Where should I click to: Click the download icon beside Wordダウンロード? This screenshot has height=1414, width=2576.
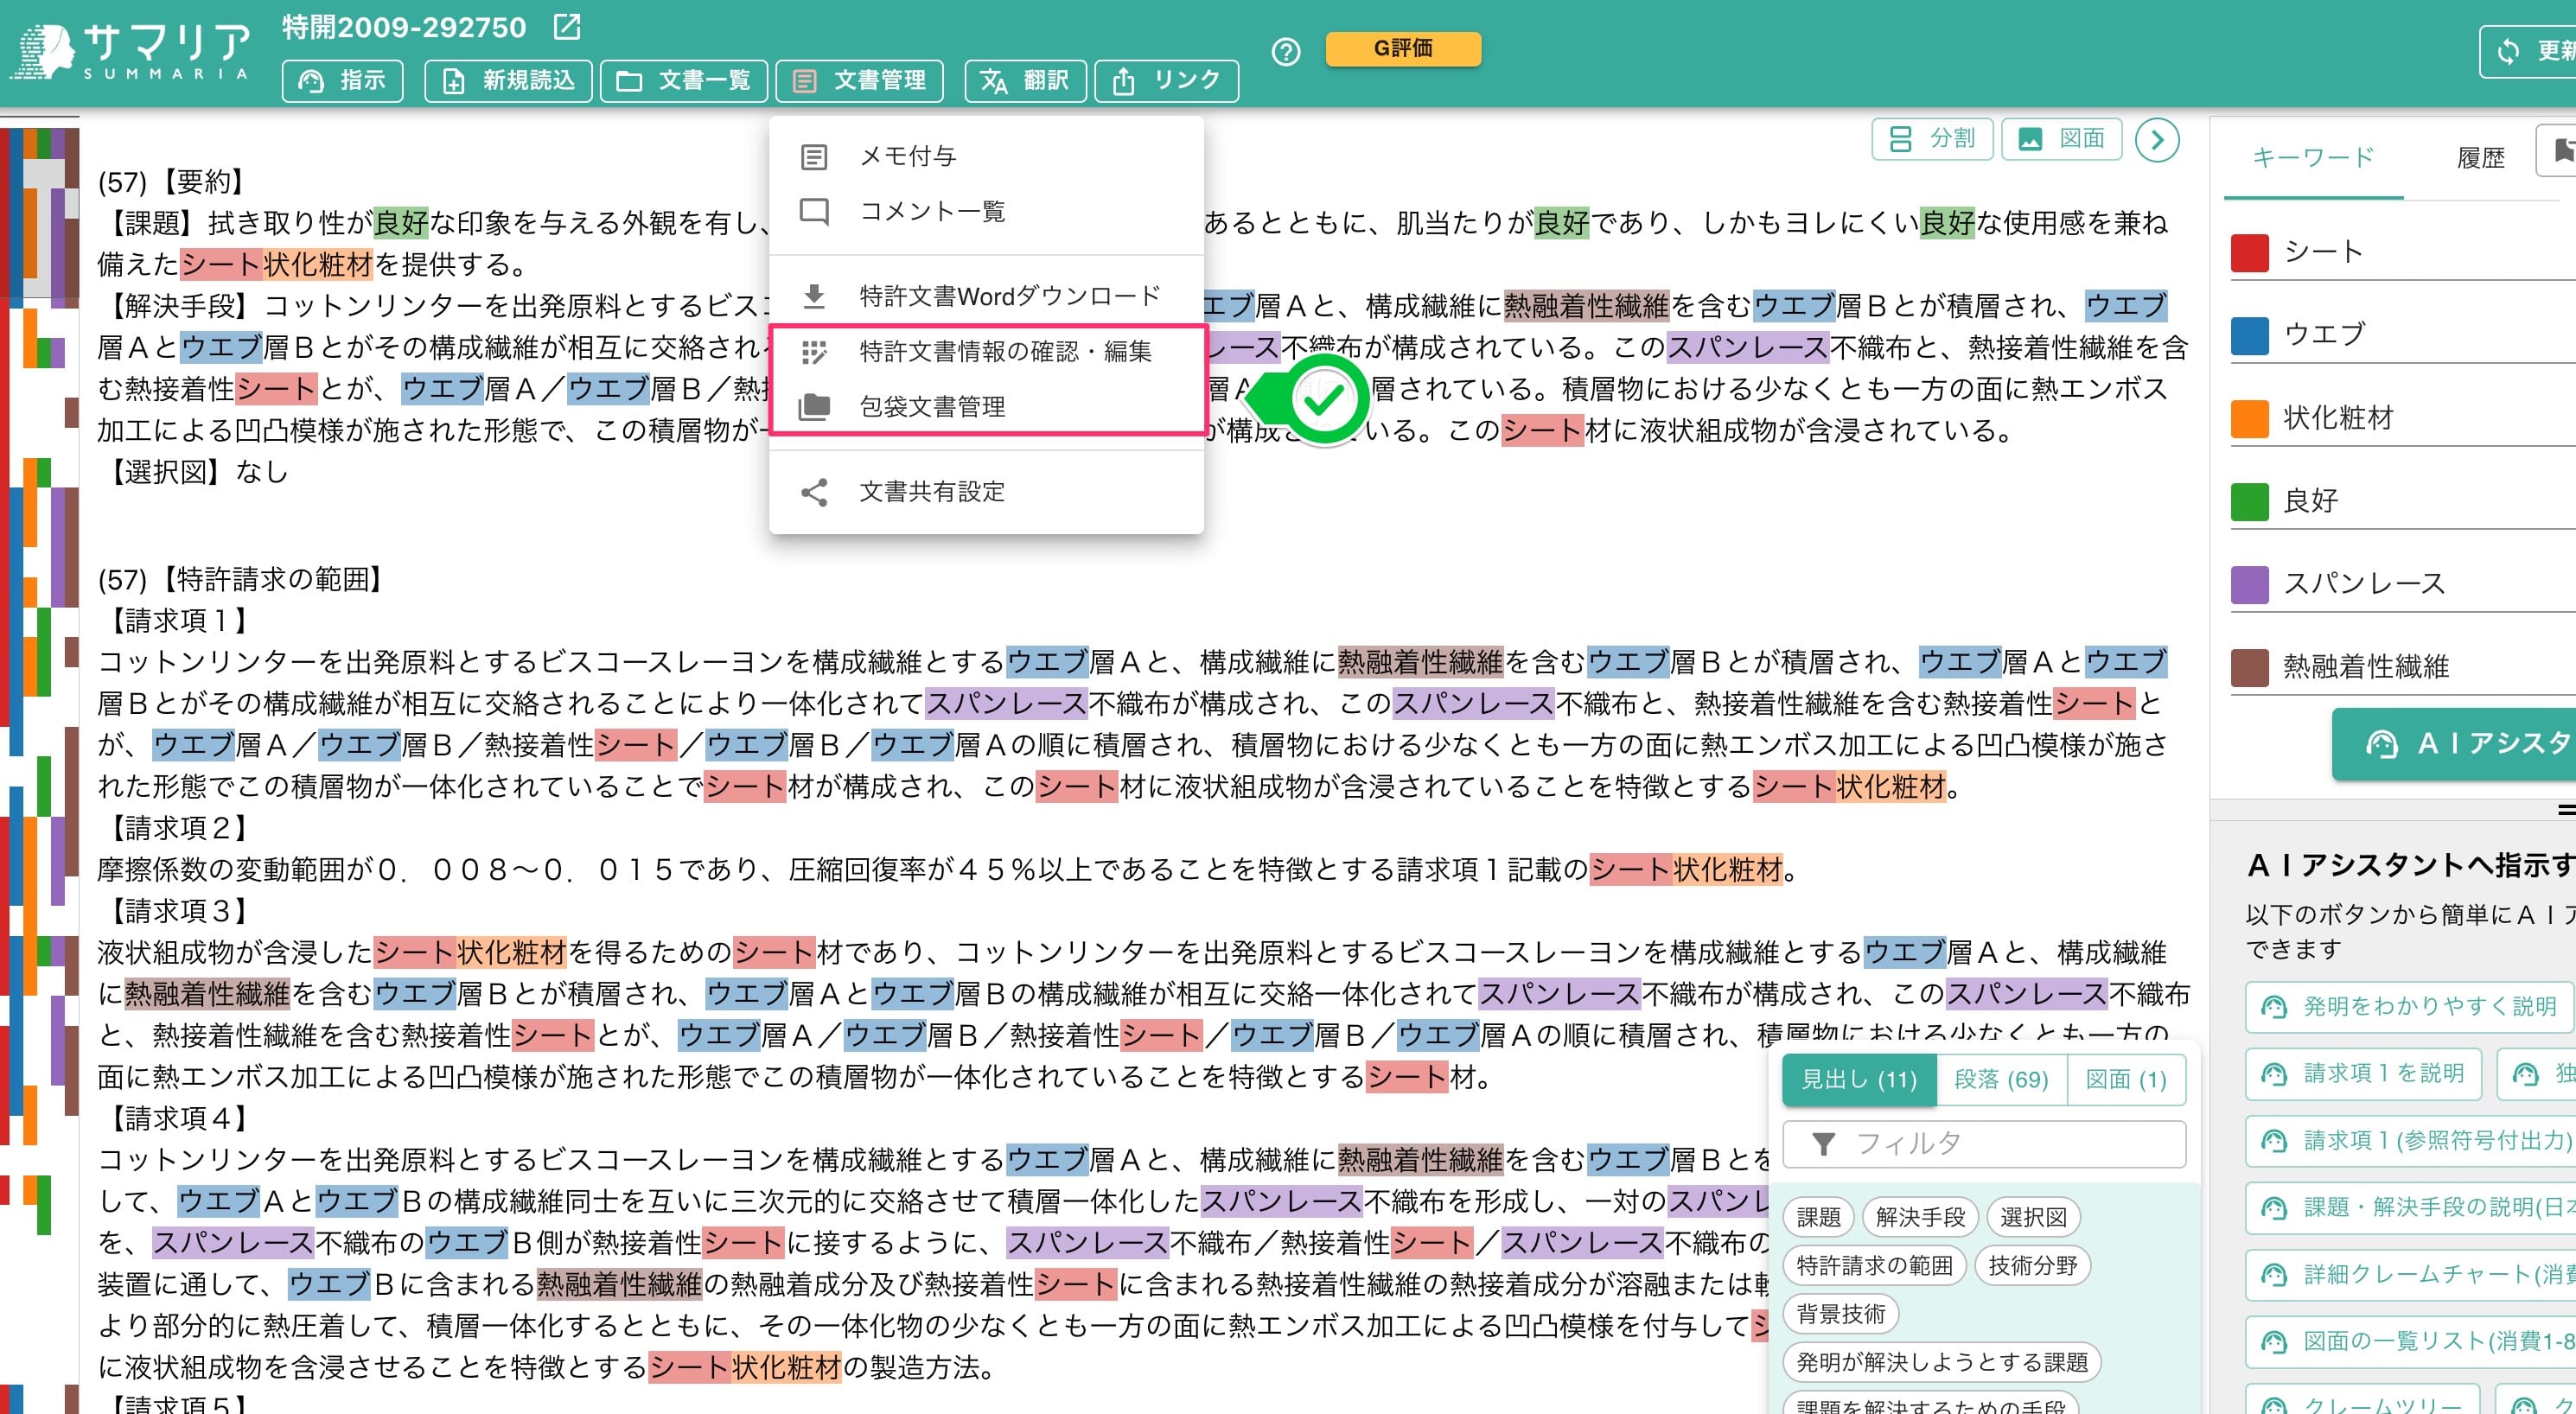pyautogui.click(x=814, y=296)
